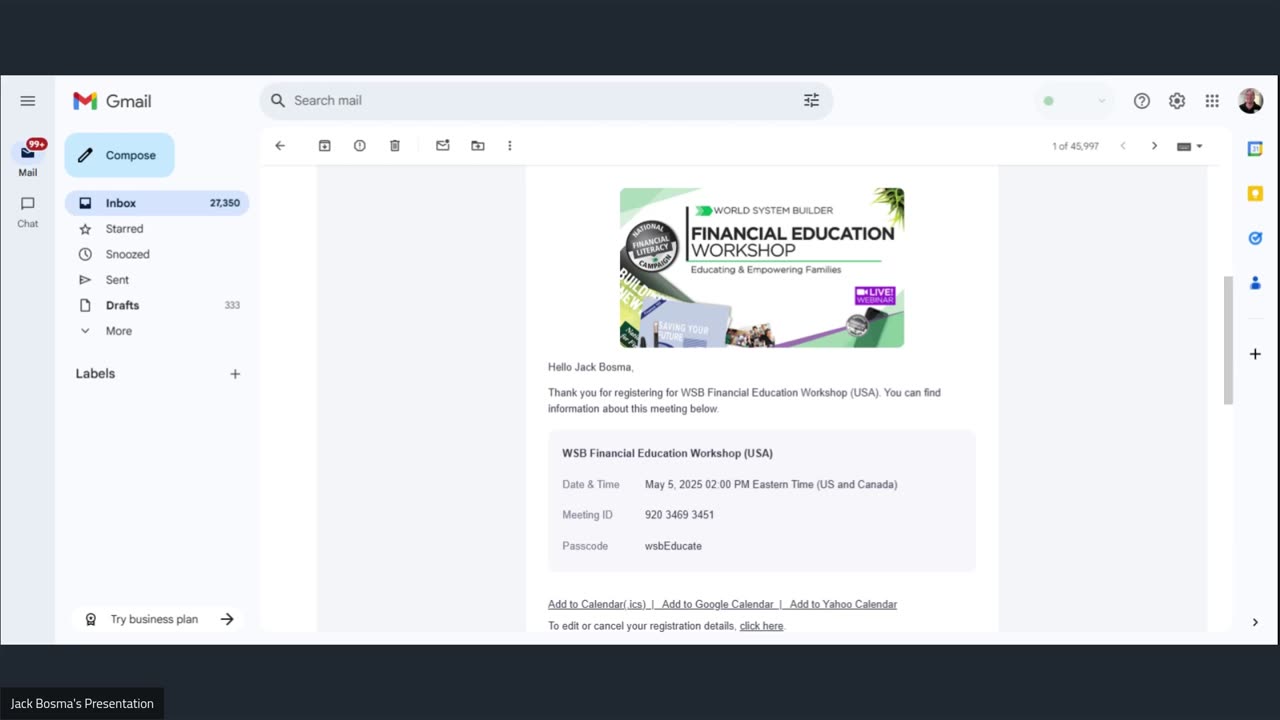Click the Labels heading in sidebar
Screen dimensions: 1280x720
95,374
